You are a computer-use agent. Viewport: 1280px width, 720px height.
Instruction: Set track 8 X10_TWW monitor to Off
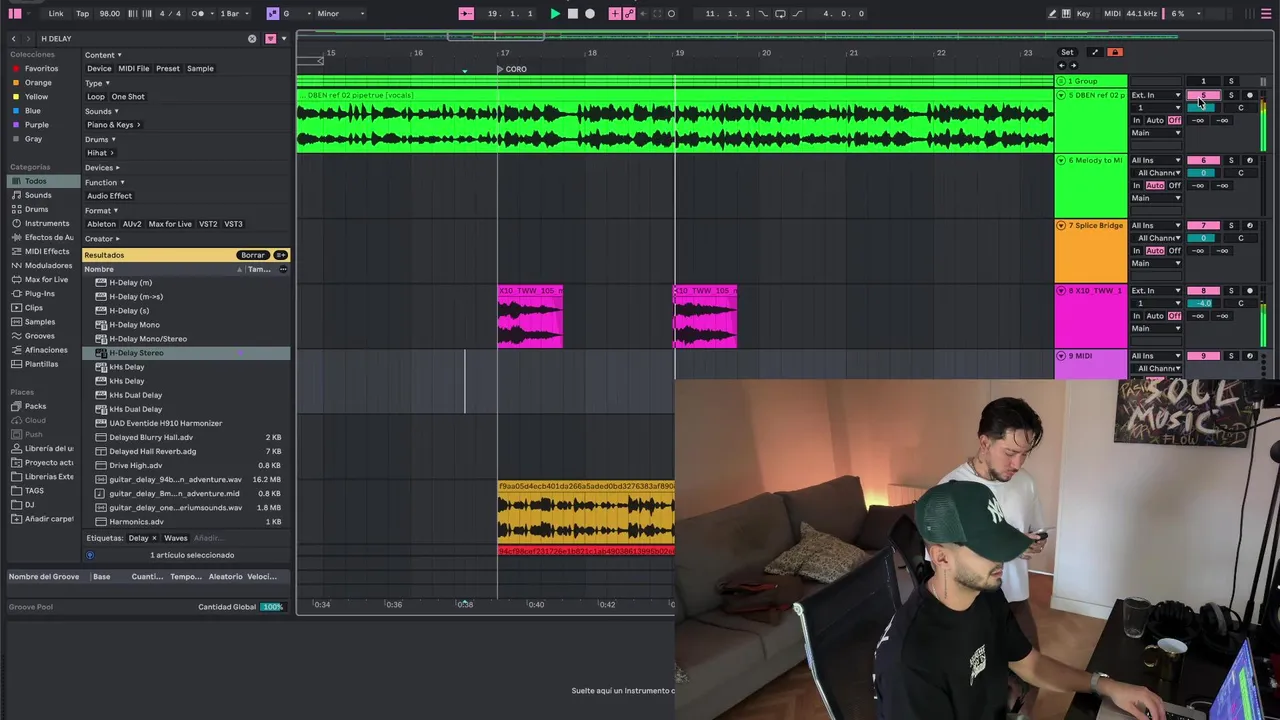pyautogui.click(x=1175, y=316)
